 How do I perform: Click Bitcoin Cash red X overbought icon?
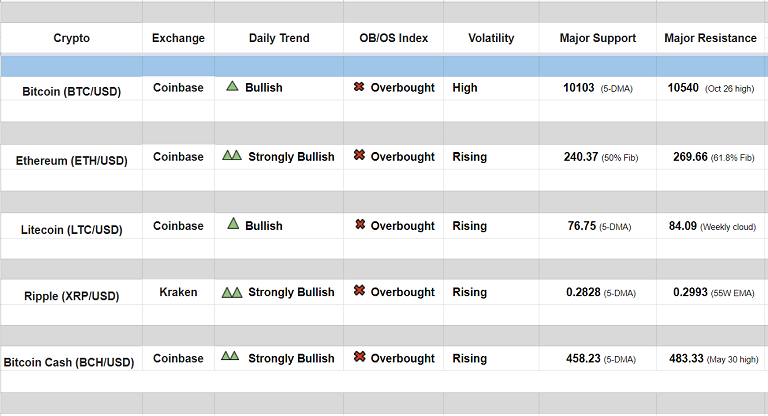[x=359, y=358]
